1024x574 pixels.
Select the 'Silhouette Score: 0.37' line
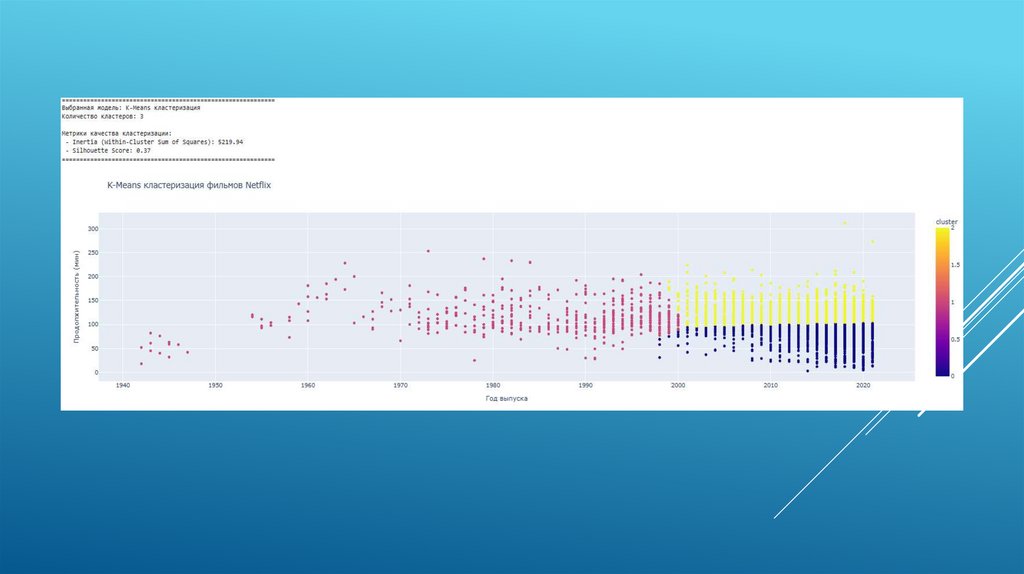pyautogui.click(x=108, y=150)
